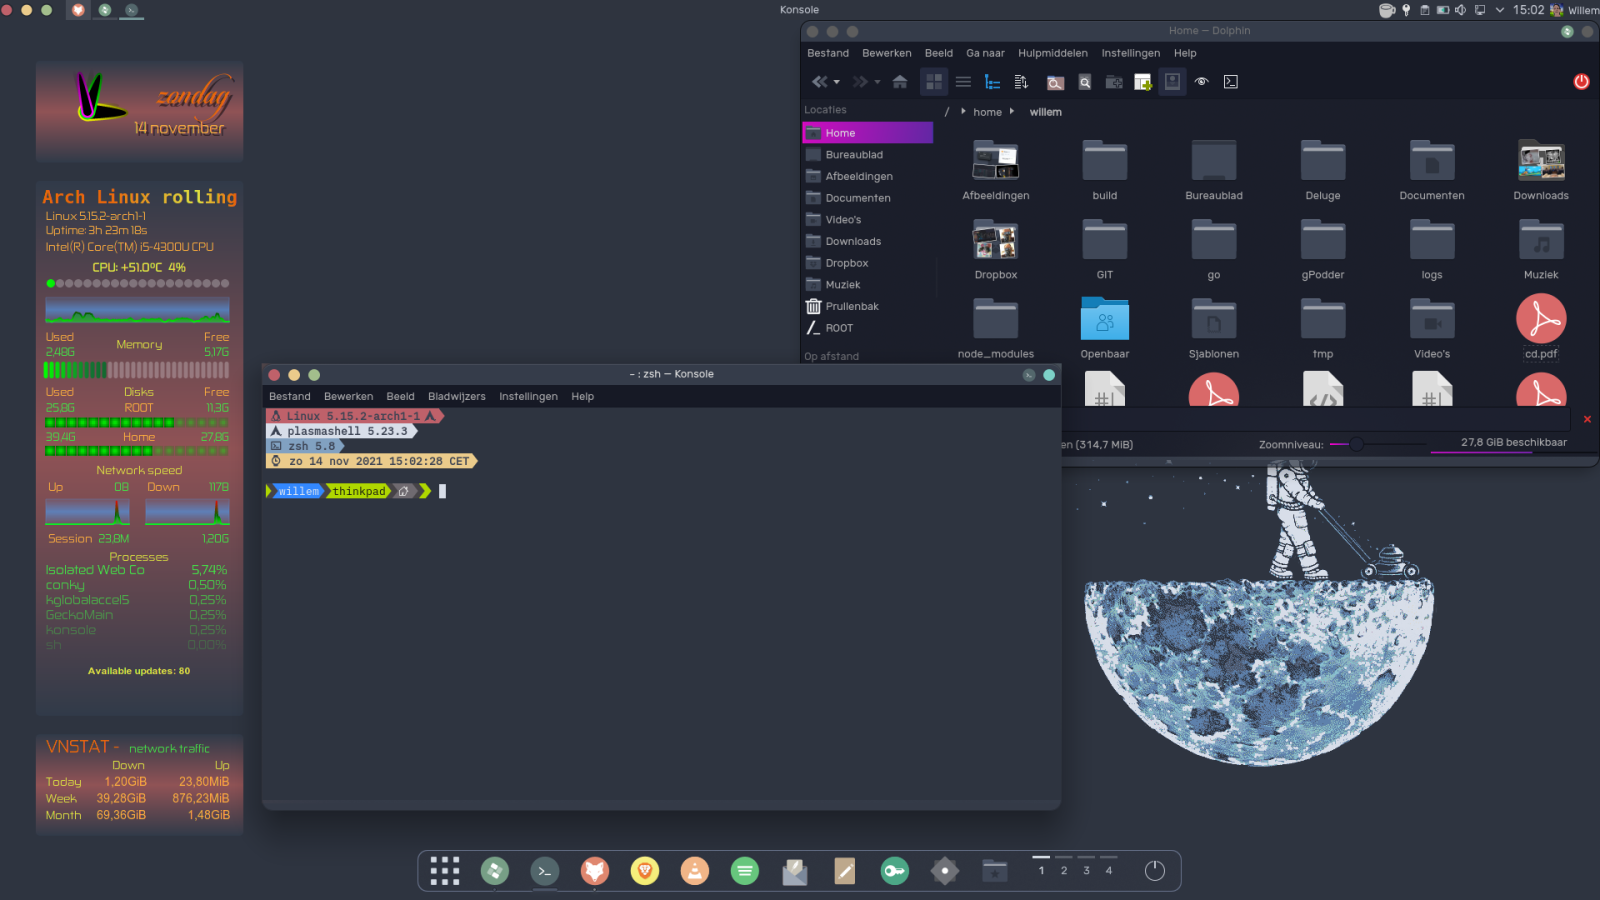
Task: Launch VLC from the dock
Action: [x=694, y=871]
